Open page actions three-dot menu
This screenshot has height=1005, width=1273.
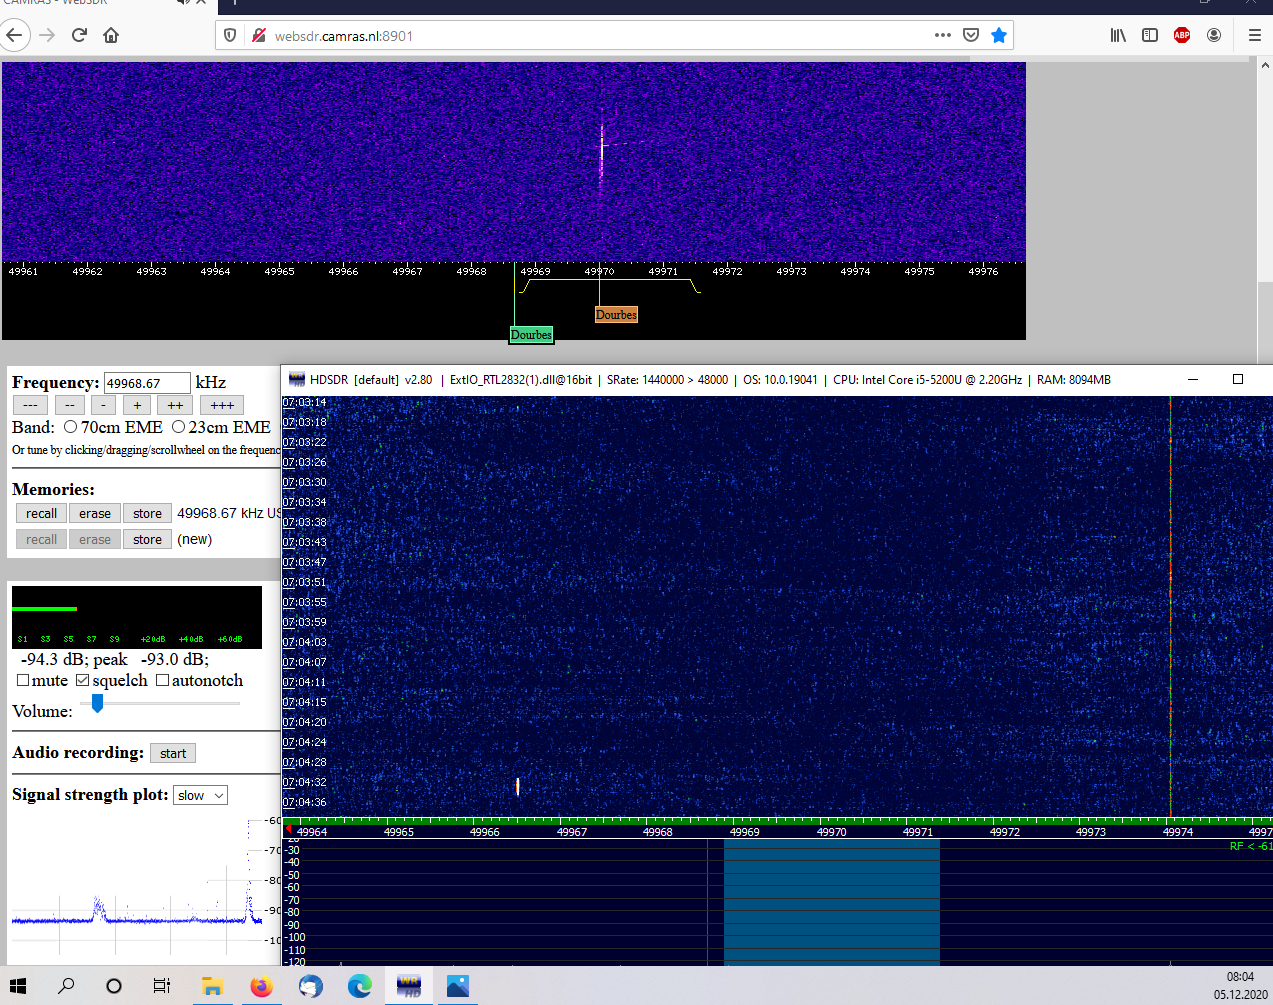(x=942, y=35)
